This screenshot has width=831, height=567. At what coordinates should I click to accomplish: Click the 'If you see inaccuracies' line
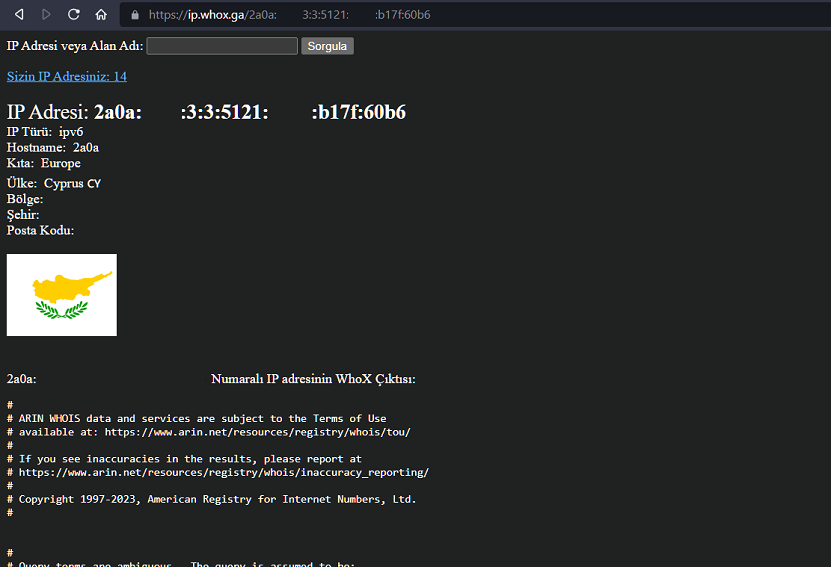pos(184,459)
